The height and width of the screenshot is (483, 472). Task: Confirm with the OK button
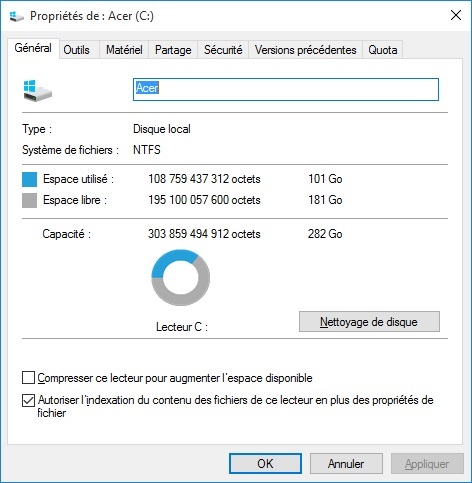pyautogui.click(x=265, y=464)
